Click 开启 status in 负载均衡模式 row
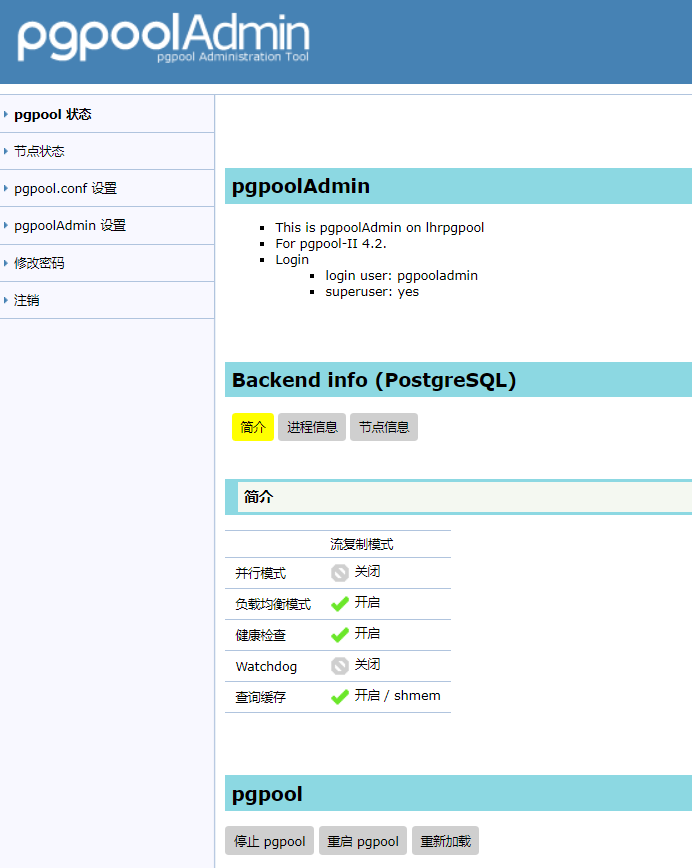Viewport: 692px width, 868px height. (368, 602)
